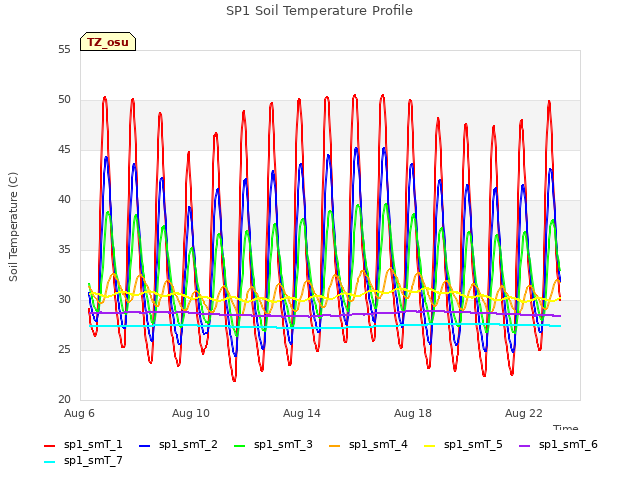
Task: Click the Soil Temperature (C) axis label
Action: pyautogui.click(x=13, y=227)
